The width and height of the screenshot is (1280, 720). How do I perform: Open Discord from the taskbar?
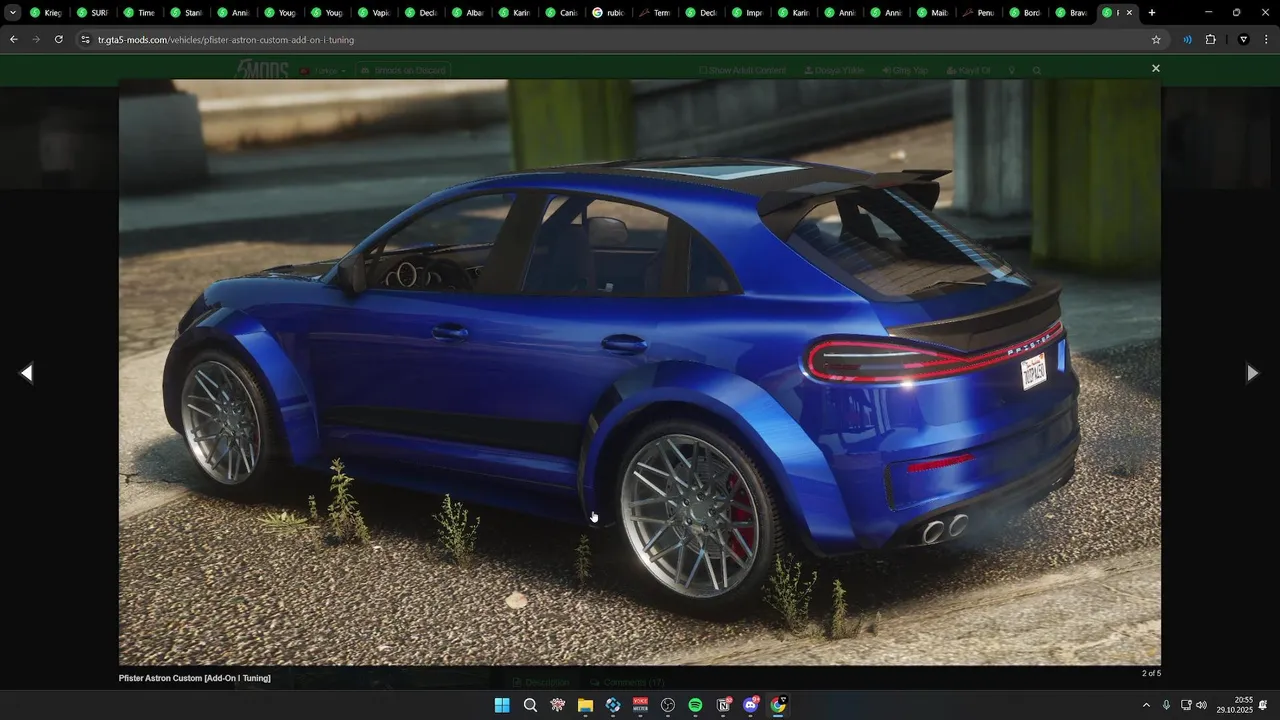click(x=751, y=705)
